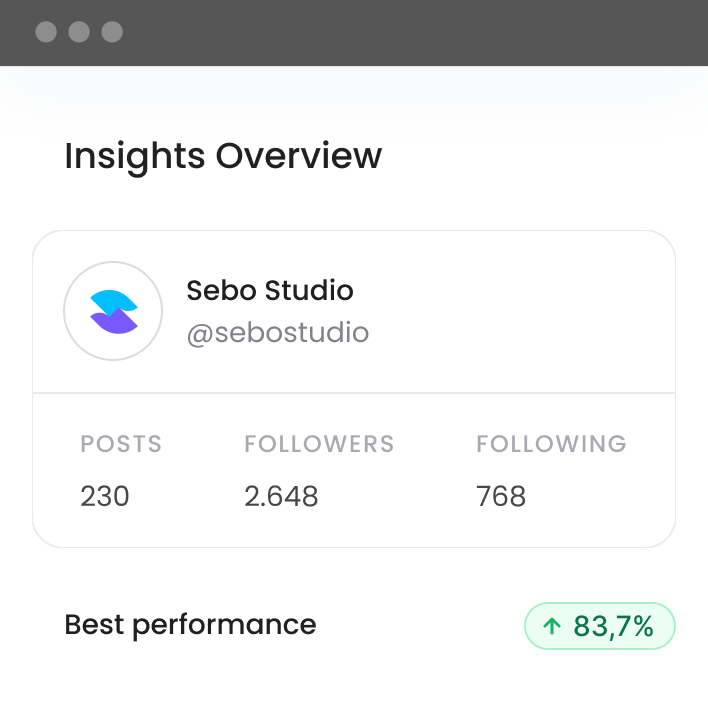Select the FOLLOWING stat label
Image resolution: width=708 pixels, height=718 pixels.
click(551, 444)
